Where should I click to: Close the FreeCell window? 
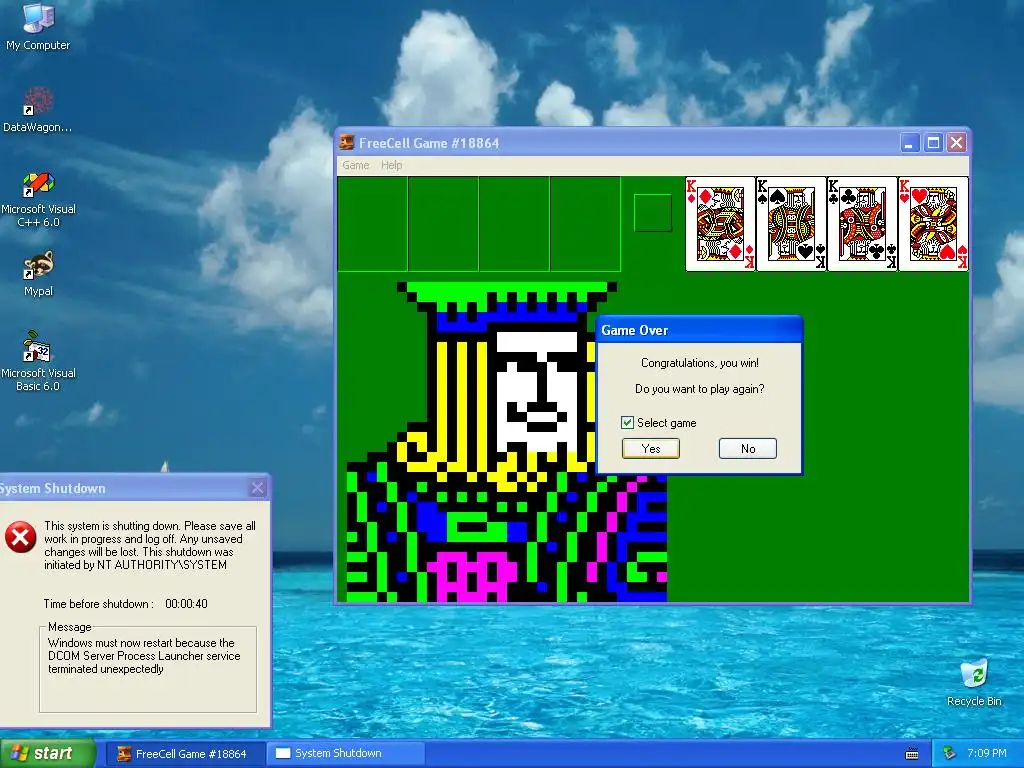957,142
